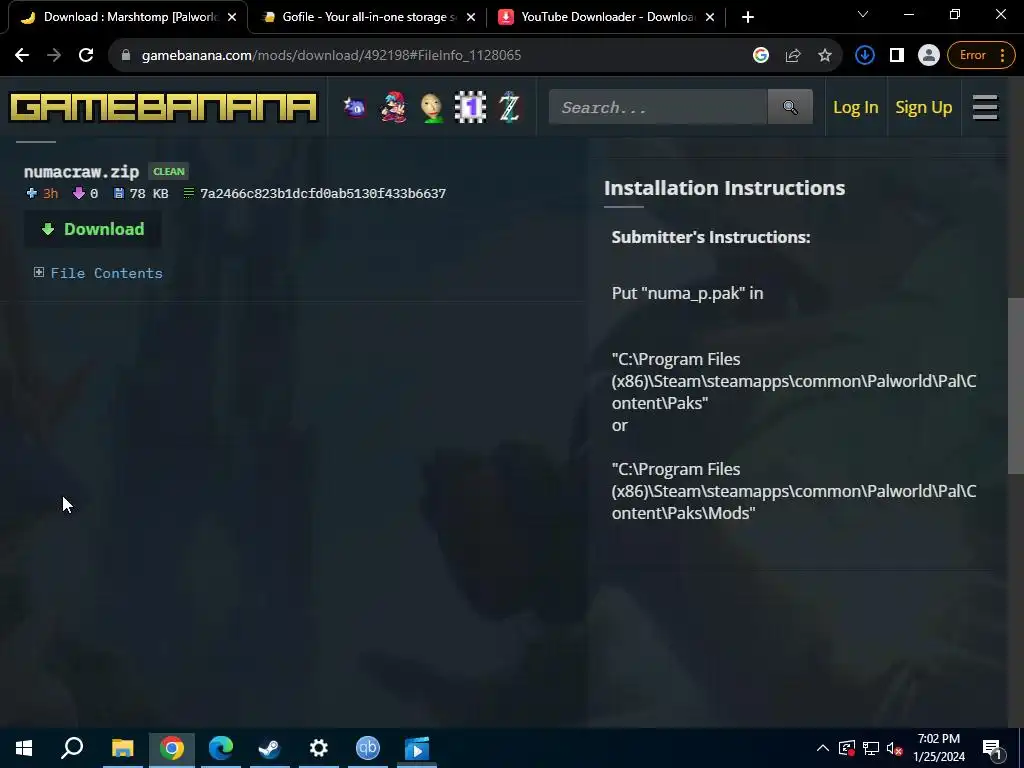Click the 3h file age indicator
Image resolution: width=1024 pixels, height=768 pixels.
pos(42,193)
